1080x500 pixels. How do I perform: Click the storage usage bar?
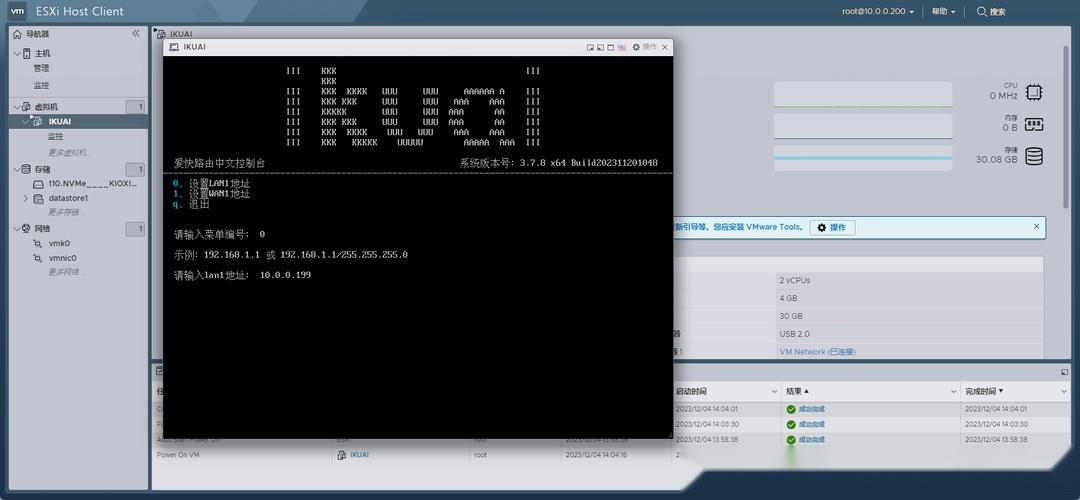tap(862, 158)
